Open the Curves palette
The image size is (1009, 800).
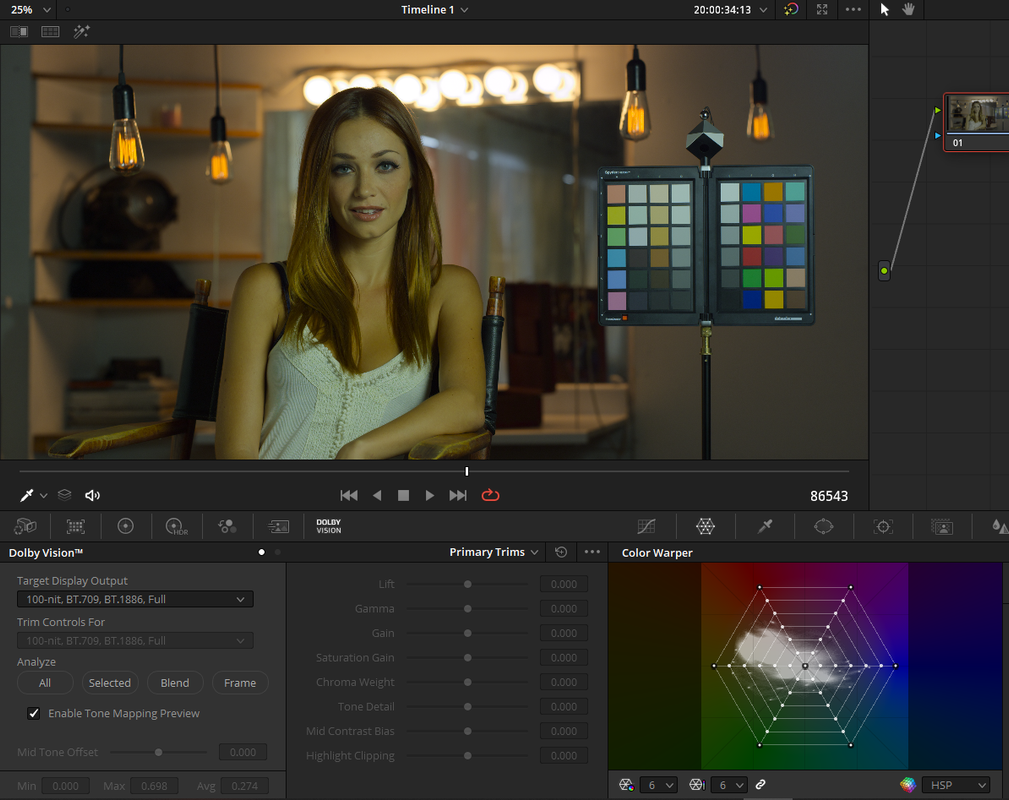646,526
